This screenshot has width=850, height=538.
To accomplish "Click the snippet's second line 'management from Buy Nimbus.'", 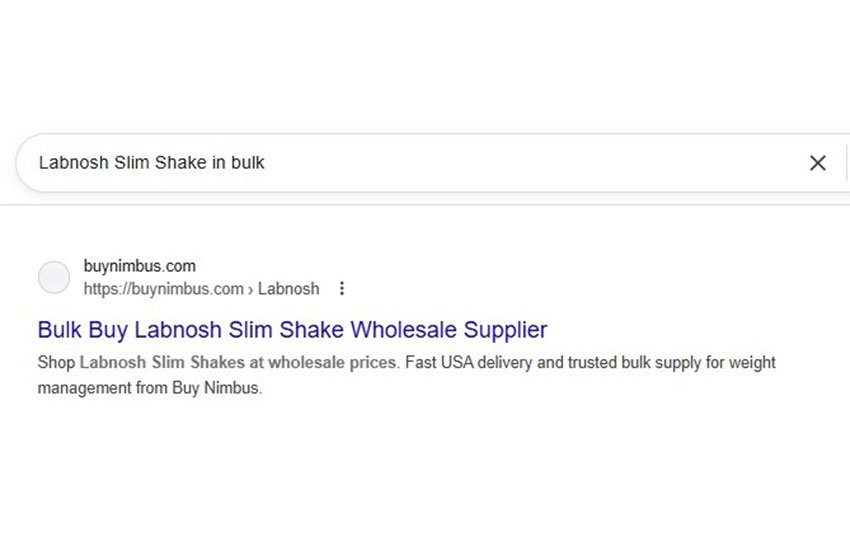I will 149,388.
